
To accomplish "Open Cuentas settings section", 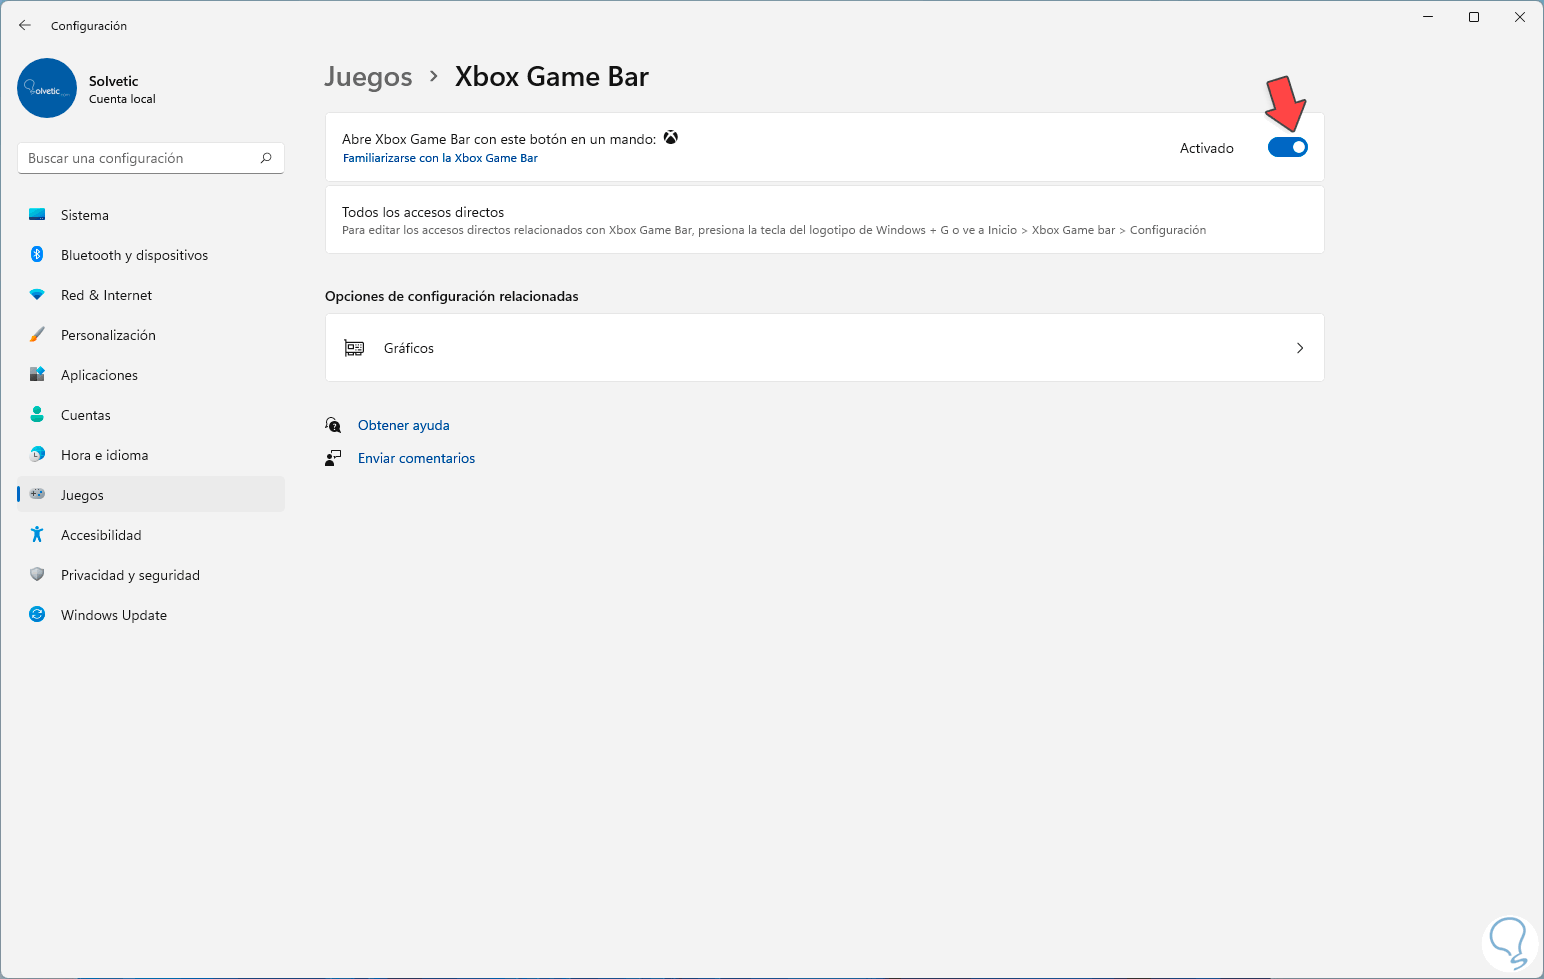I will click(151, 415).
